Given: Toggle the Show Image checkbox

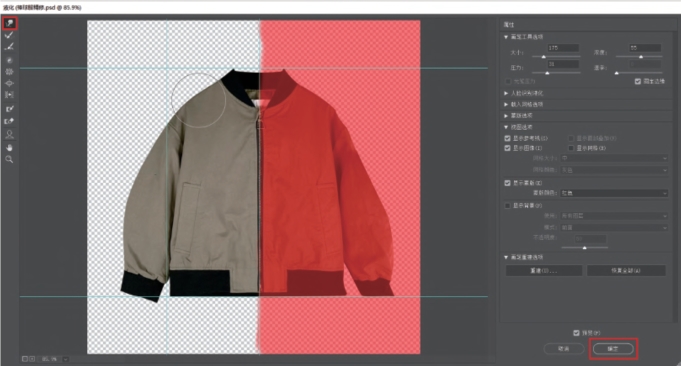Looking at the screenshot, I should [x=507, y=148].
